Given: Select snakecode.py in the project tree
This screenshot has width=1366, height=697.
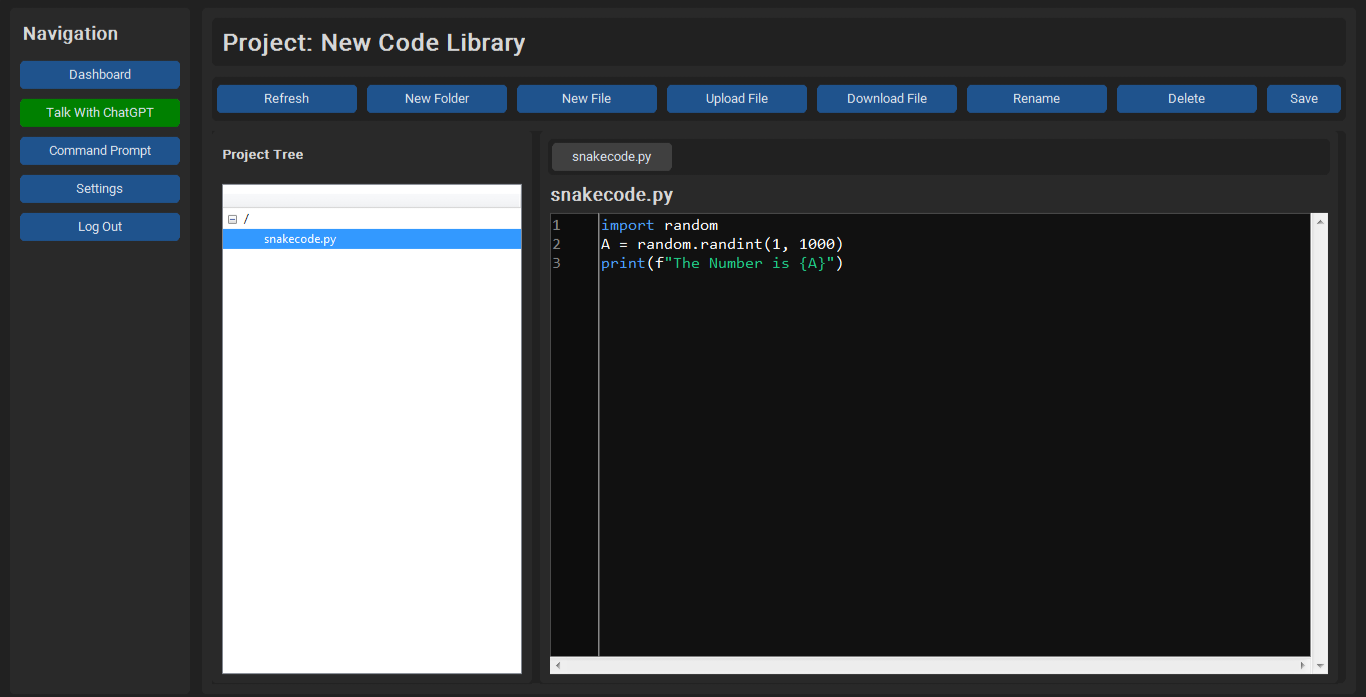Looking at the screenshot, I should [x=300, y=239].
